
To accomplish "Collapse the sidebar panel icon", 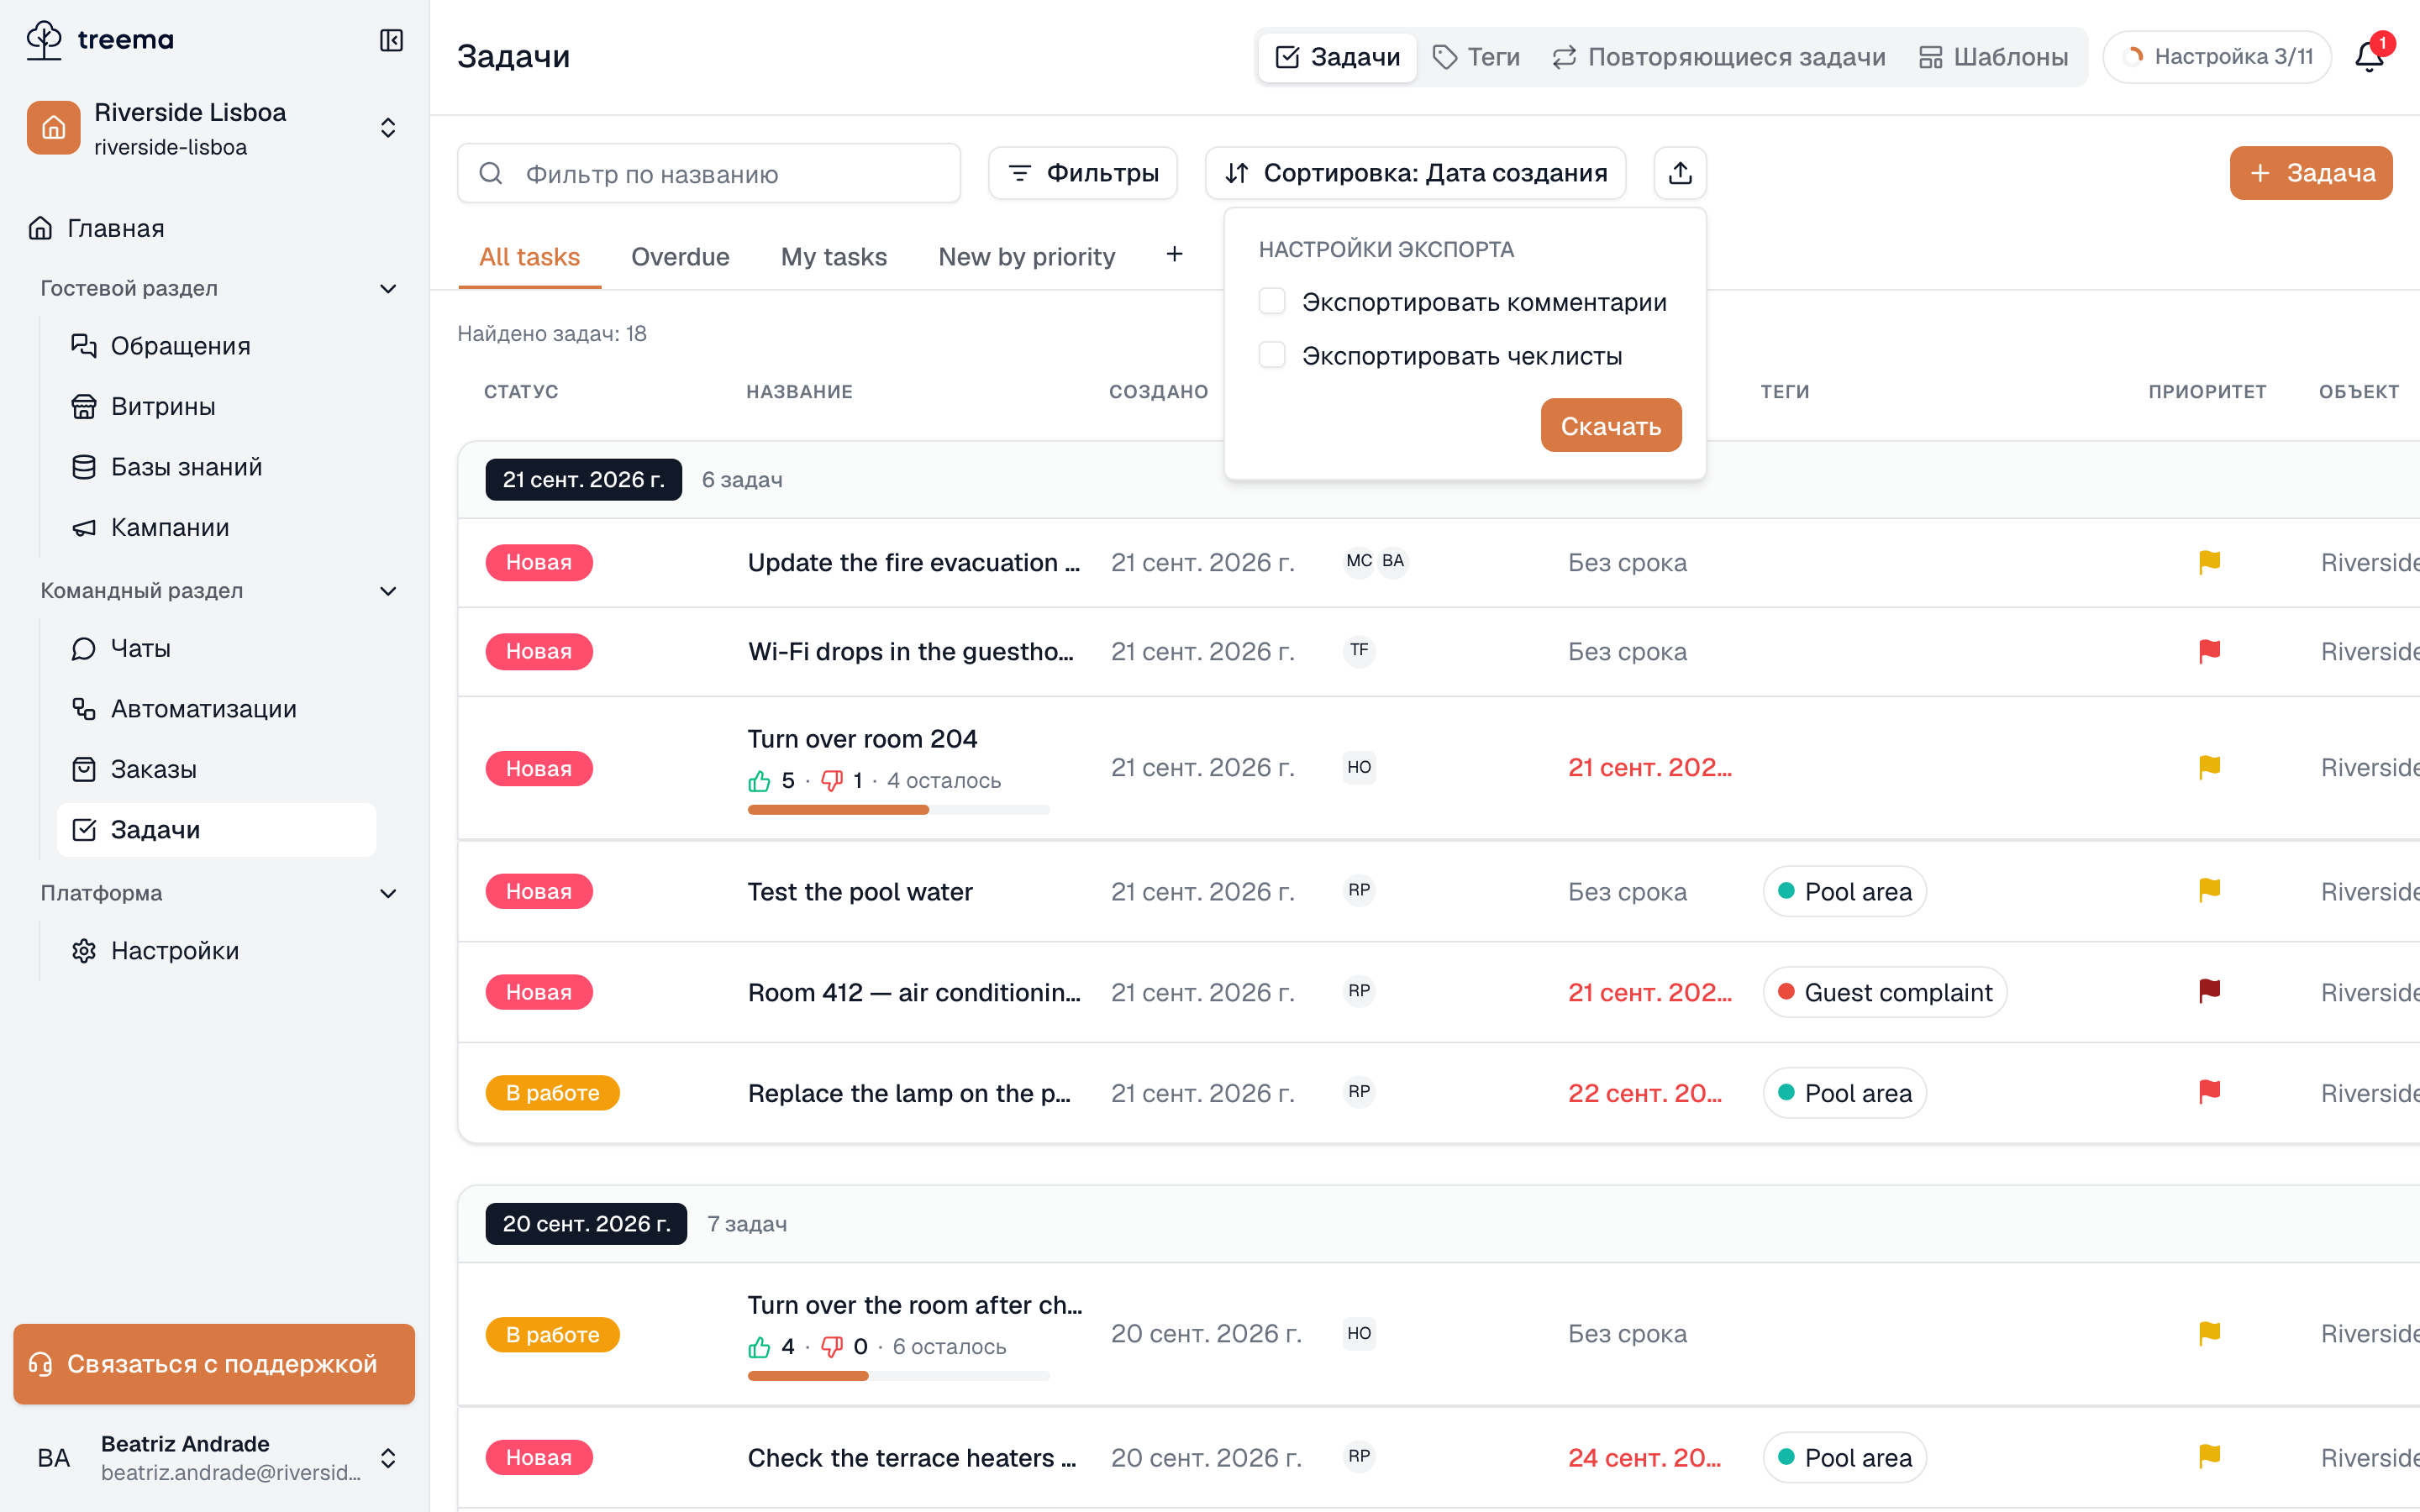I will click(391, 40).
